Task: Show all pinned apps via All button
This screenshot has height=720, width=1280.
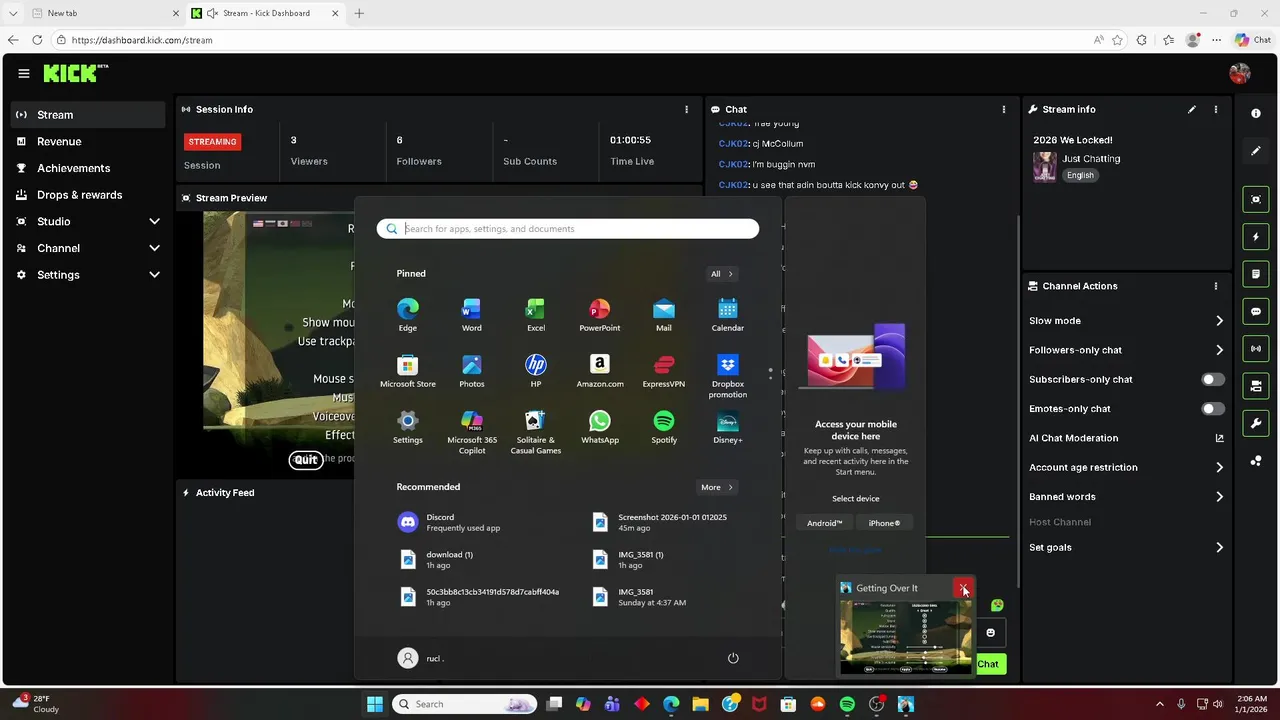Action: pyautogui.click(x=722, y=274)
